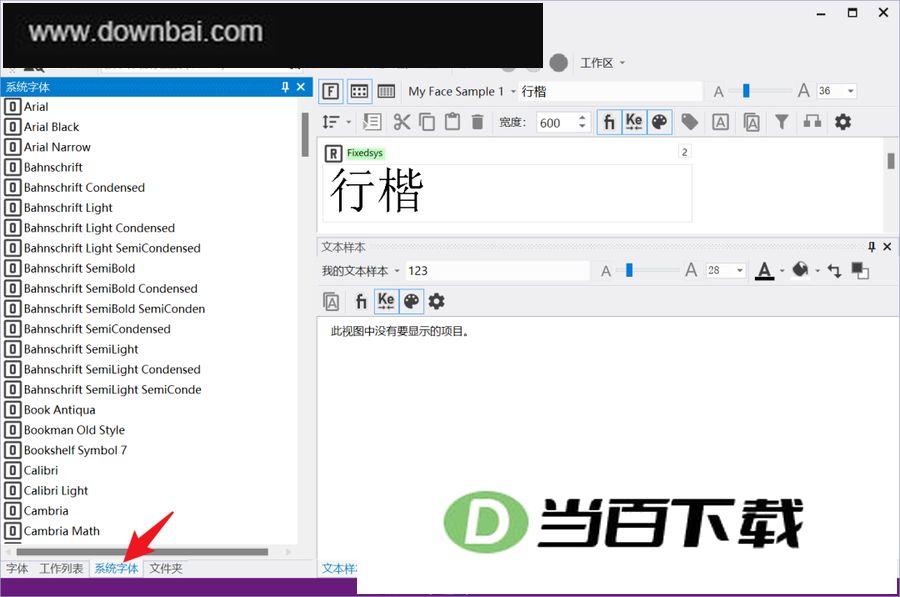Viewport: 900px width, 597px height.
Task: Close the 系统字体 panel
Action: click(301, 87)
